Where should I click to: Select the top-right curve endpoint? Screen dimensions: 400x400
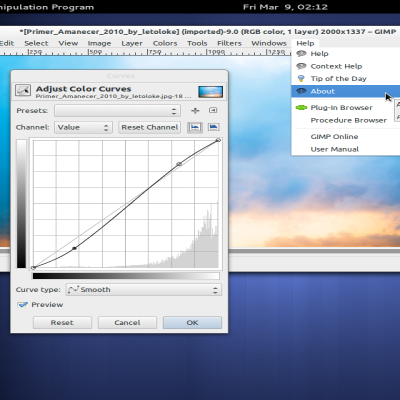[218, 140]
